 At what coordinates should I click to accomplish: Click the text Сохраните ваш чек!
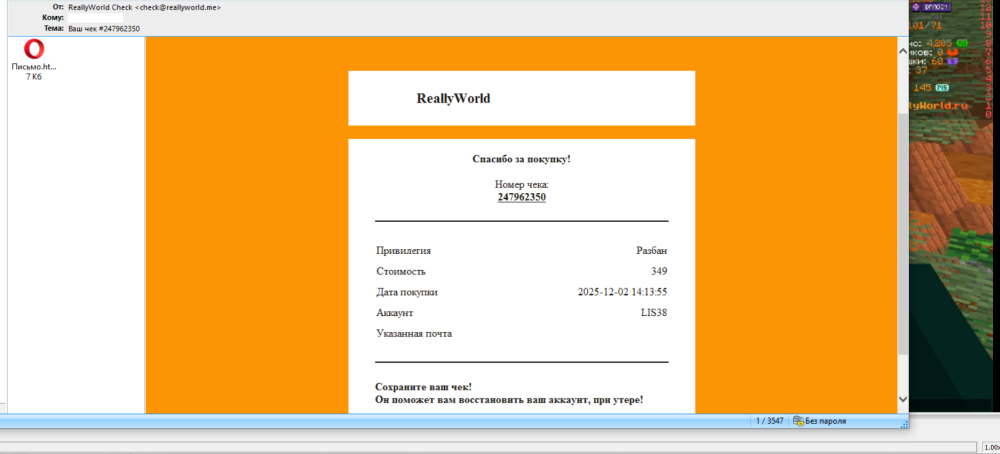[423, 387]
